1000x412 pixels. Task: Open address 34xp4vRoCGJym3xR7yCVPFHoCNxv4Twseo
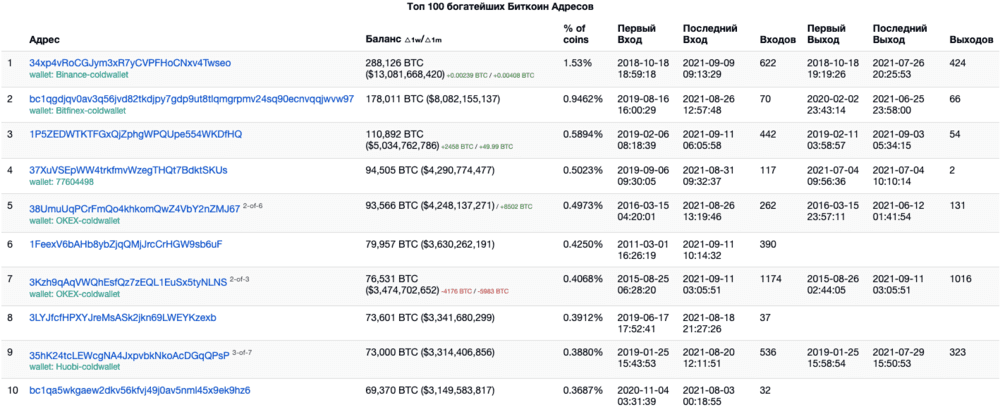pos(130,63)
